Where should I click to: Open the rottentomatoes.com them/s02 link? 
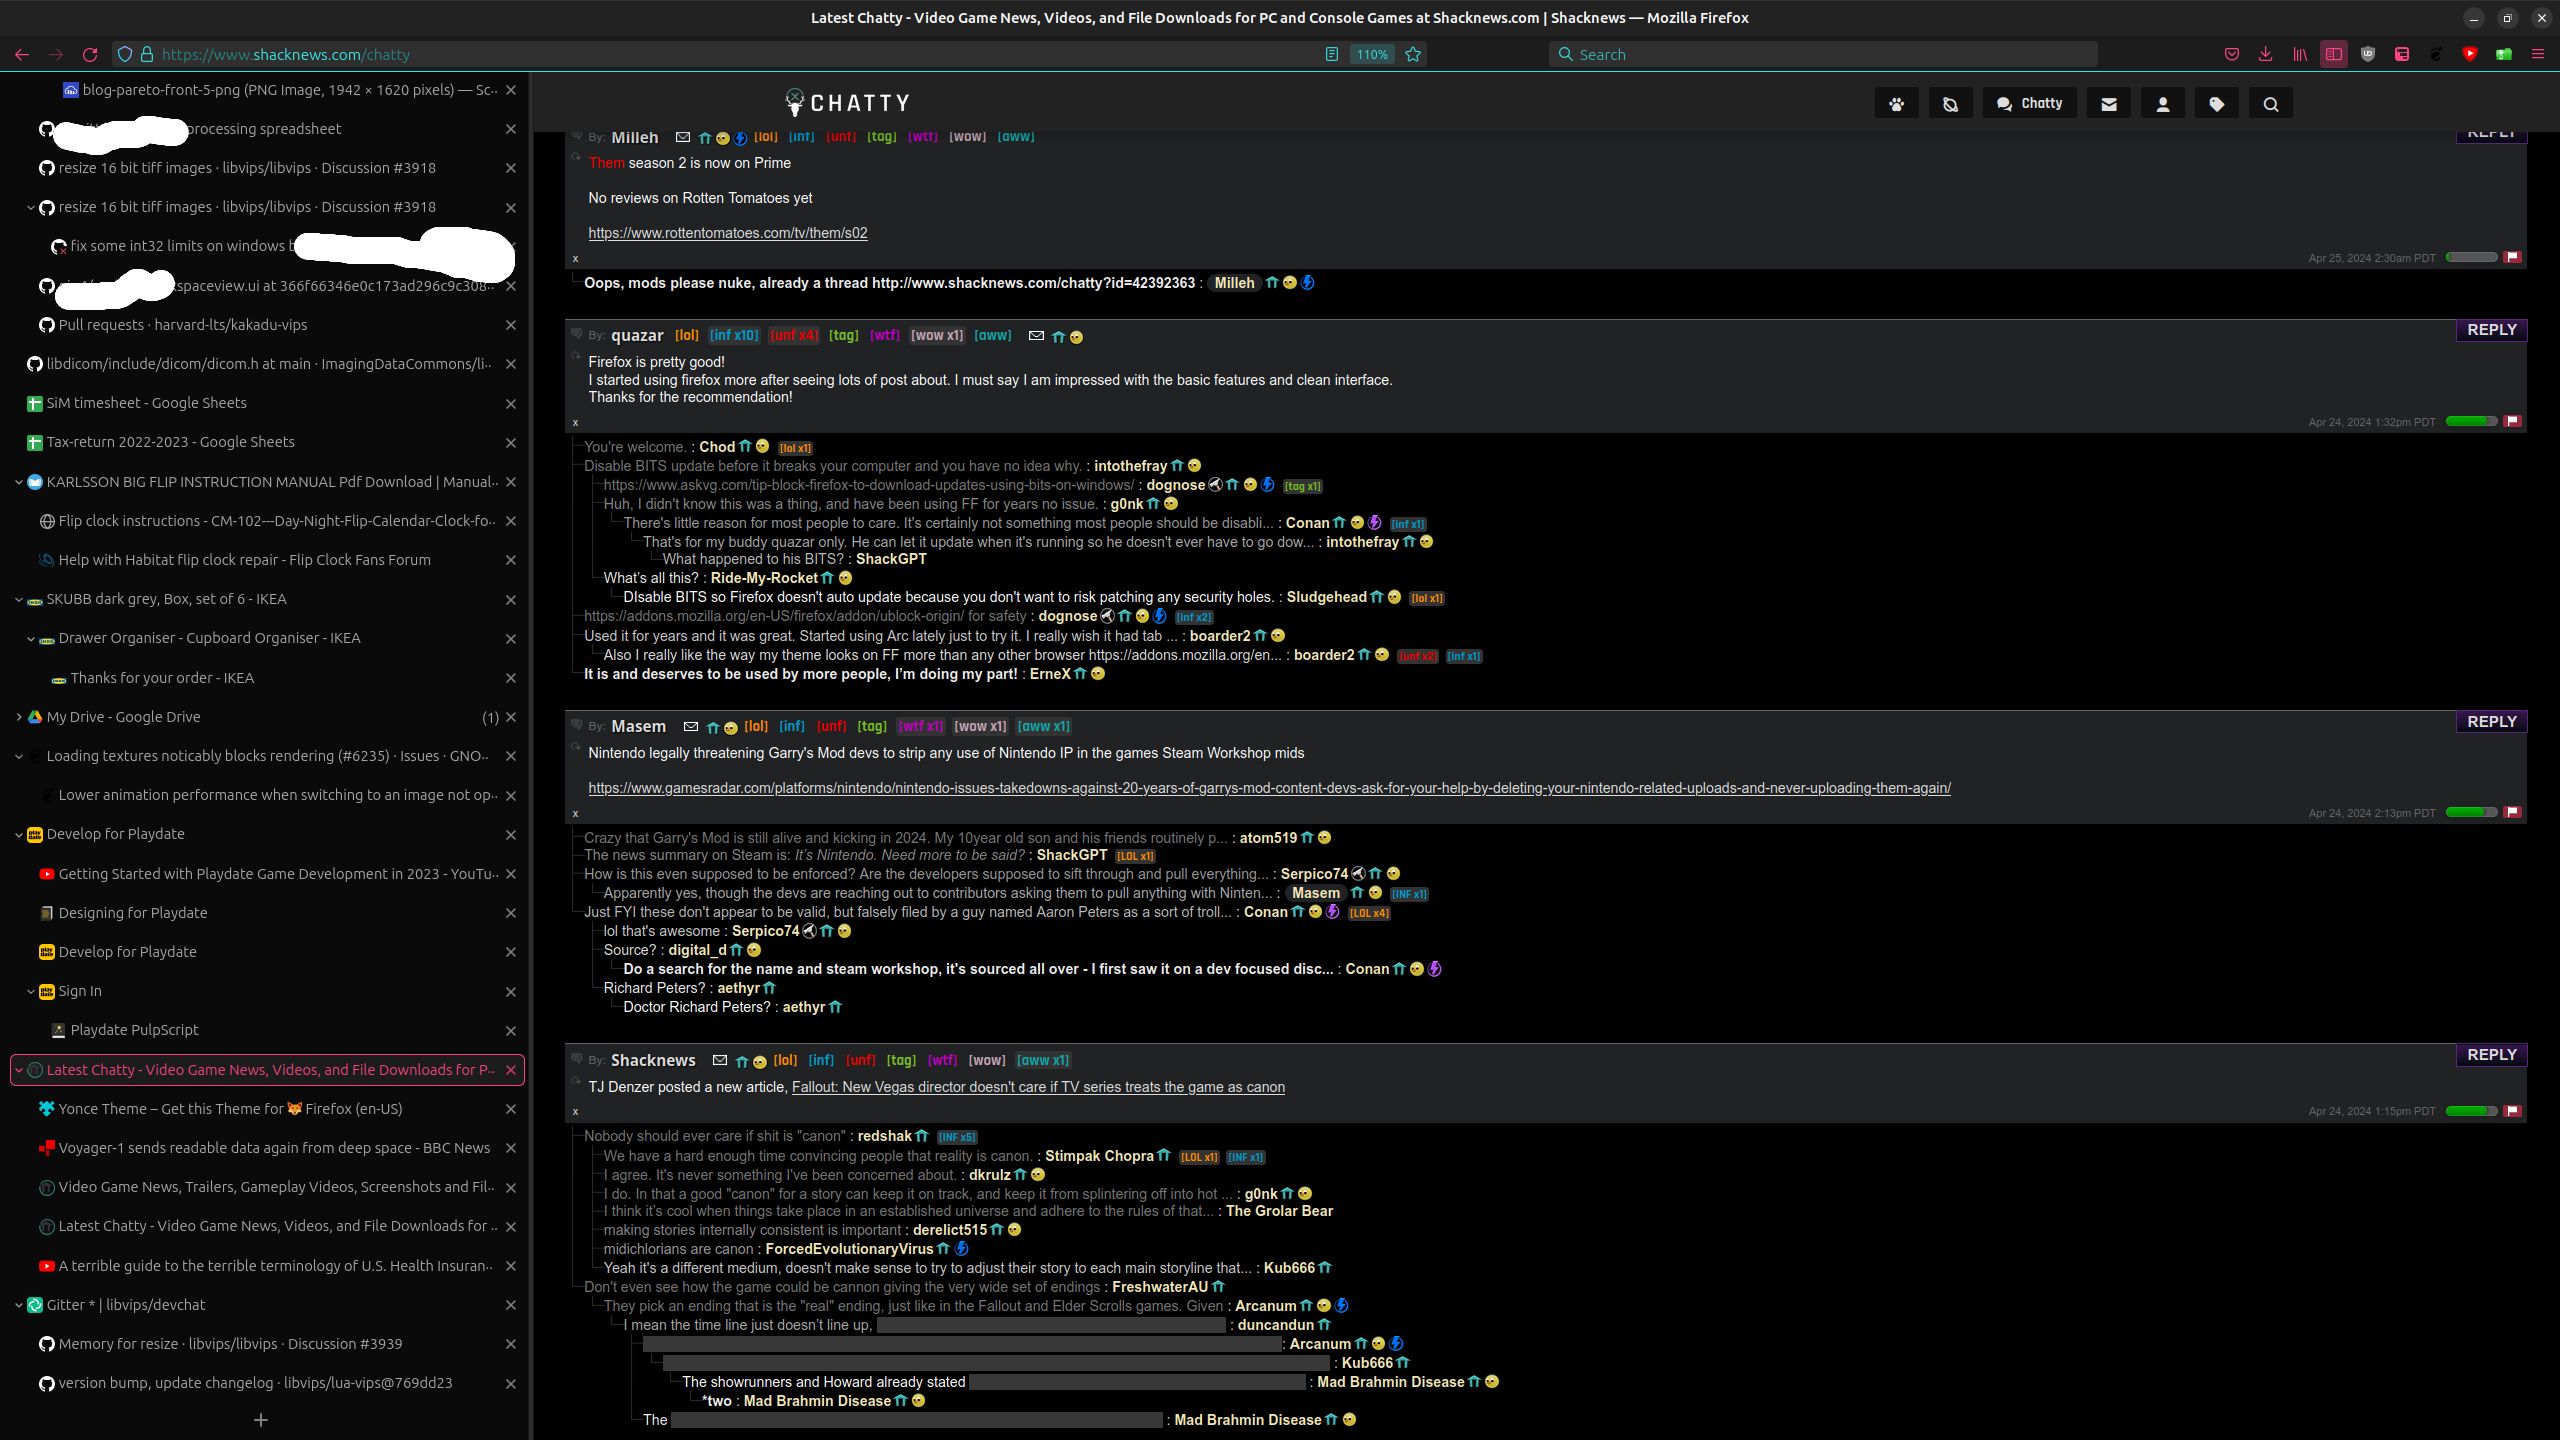pyautogui.click(x=728, y=233)
